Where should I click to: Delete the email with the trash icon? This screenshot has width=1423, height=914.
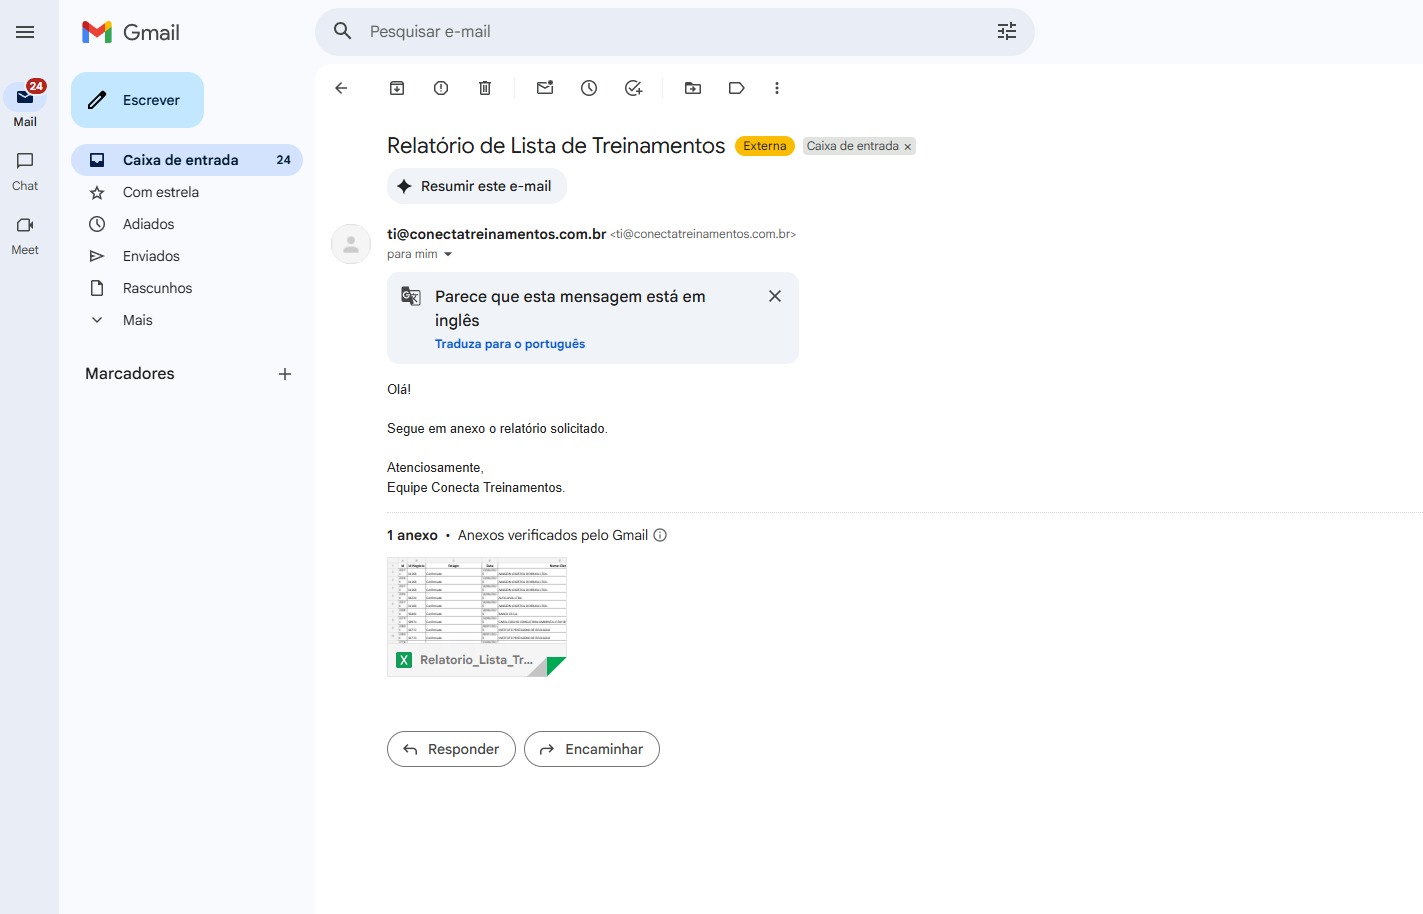coord(485,88)
